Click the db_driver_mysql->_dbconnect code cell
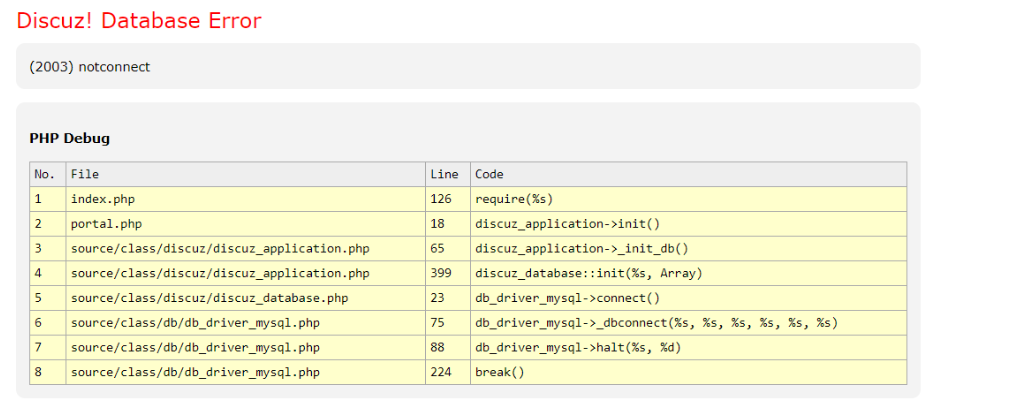Viewport: 1012px width, 403px height. 656,322
